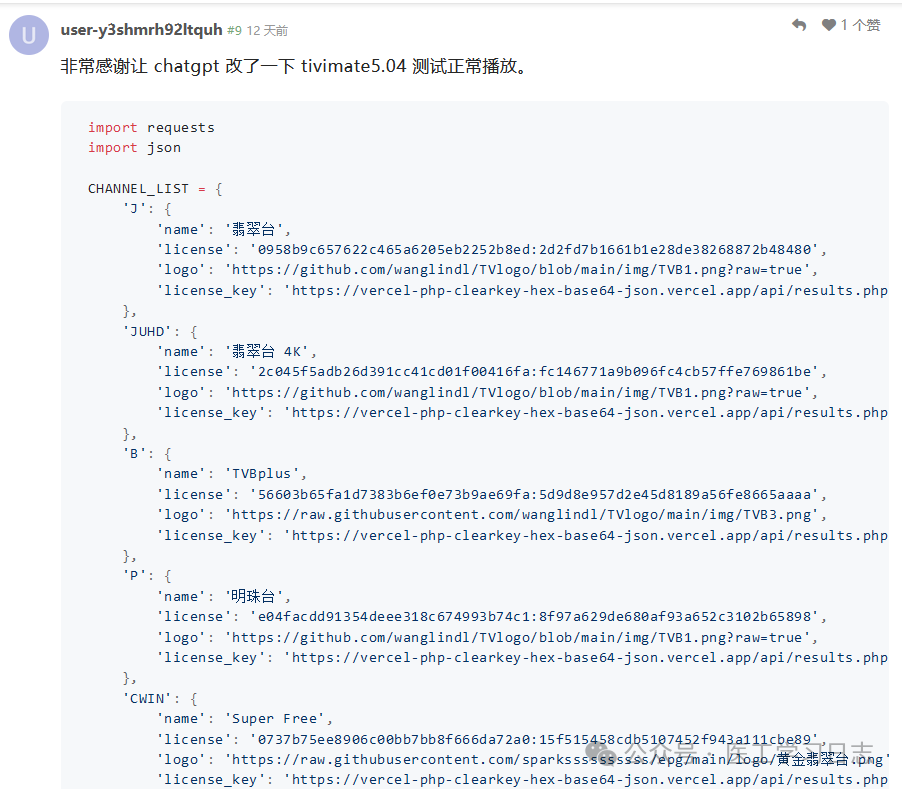Click the user avatar with letter U

pos(29,35)
